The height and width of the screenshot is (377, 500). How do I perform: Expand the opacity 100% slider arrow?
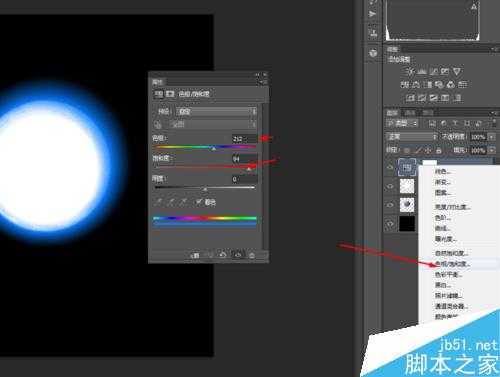coord(492,137)
